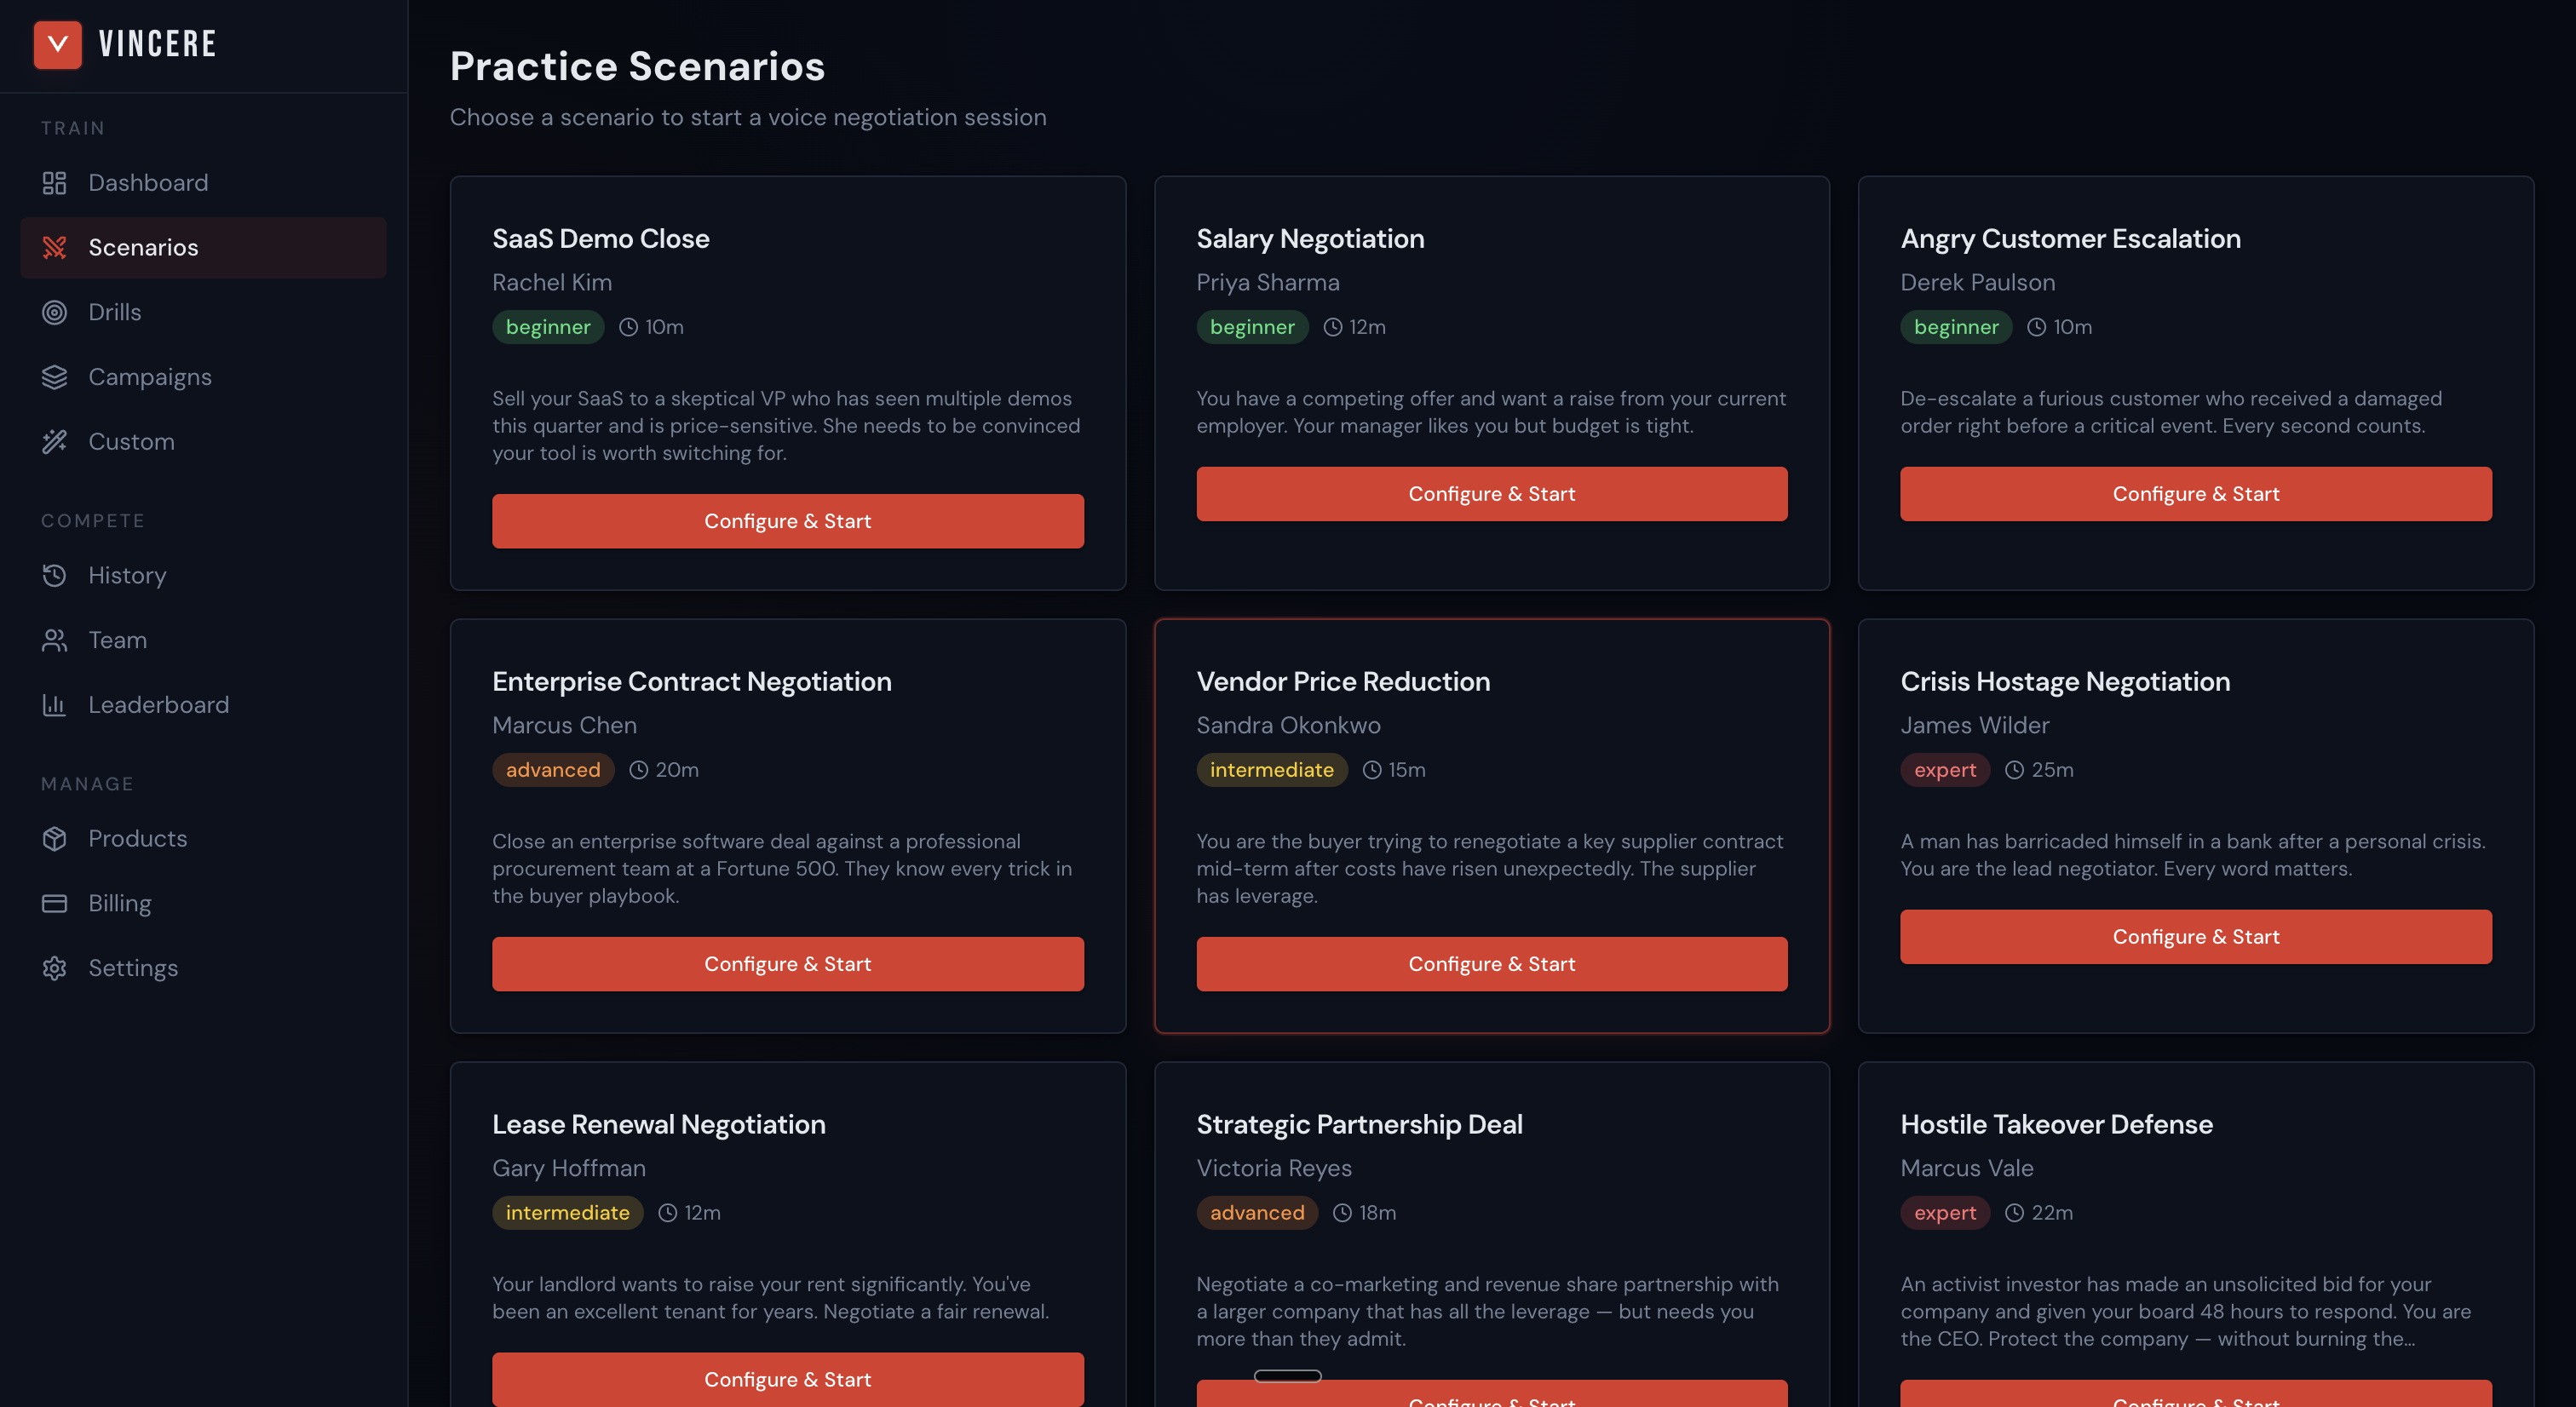Click the Billing card icon
The image size is (2576, 1407).
54,903
